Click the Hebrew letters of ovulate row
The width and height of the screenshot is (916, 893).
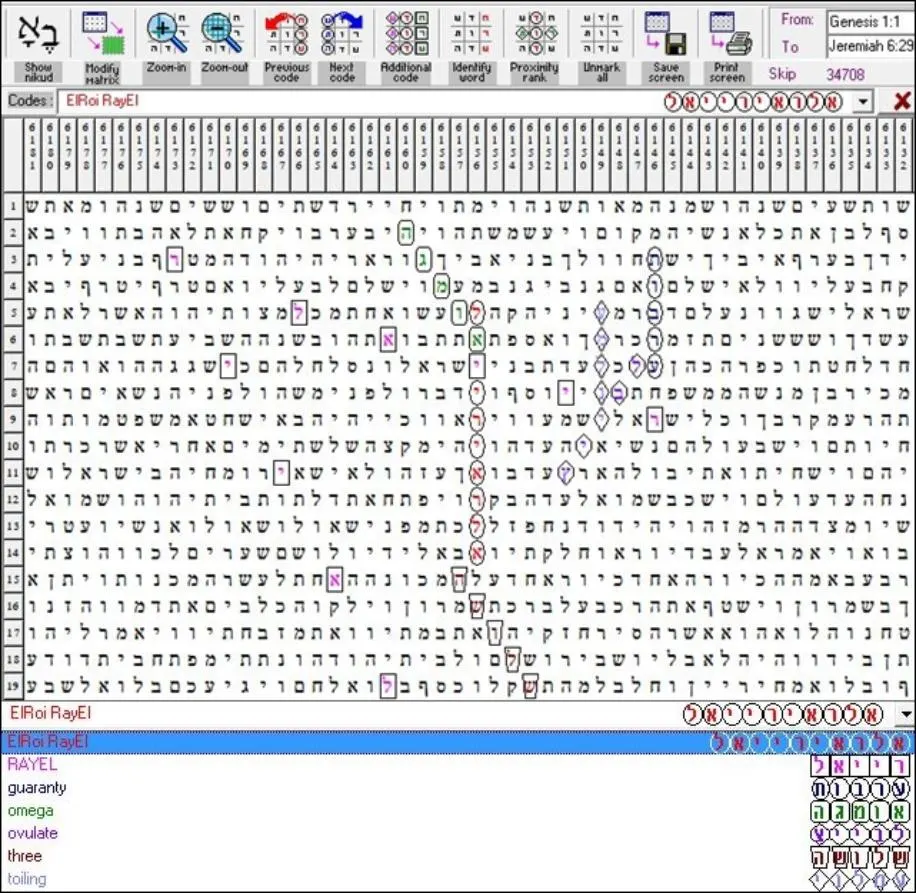point(860,834)
